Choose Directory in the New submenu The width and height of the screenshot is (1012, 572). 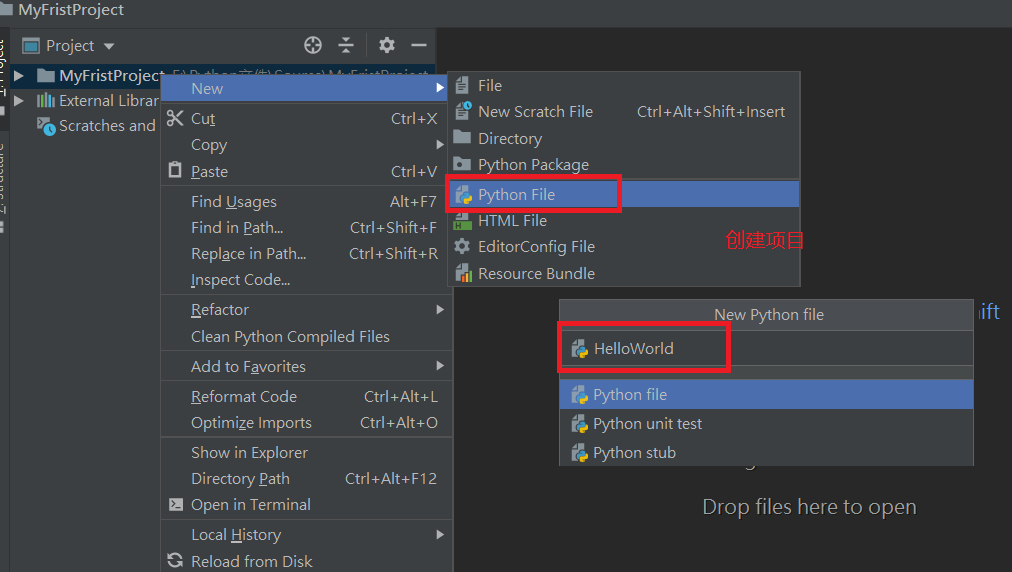pyautogui.click(x=509, y=139)
